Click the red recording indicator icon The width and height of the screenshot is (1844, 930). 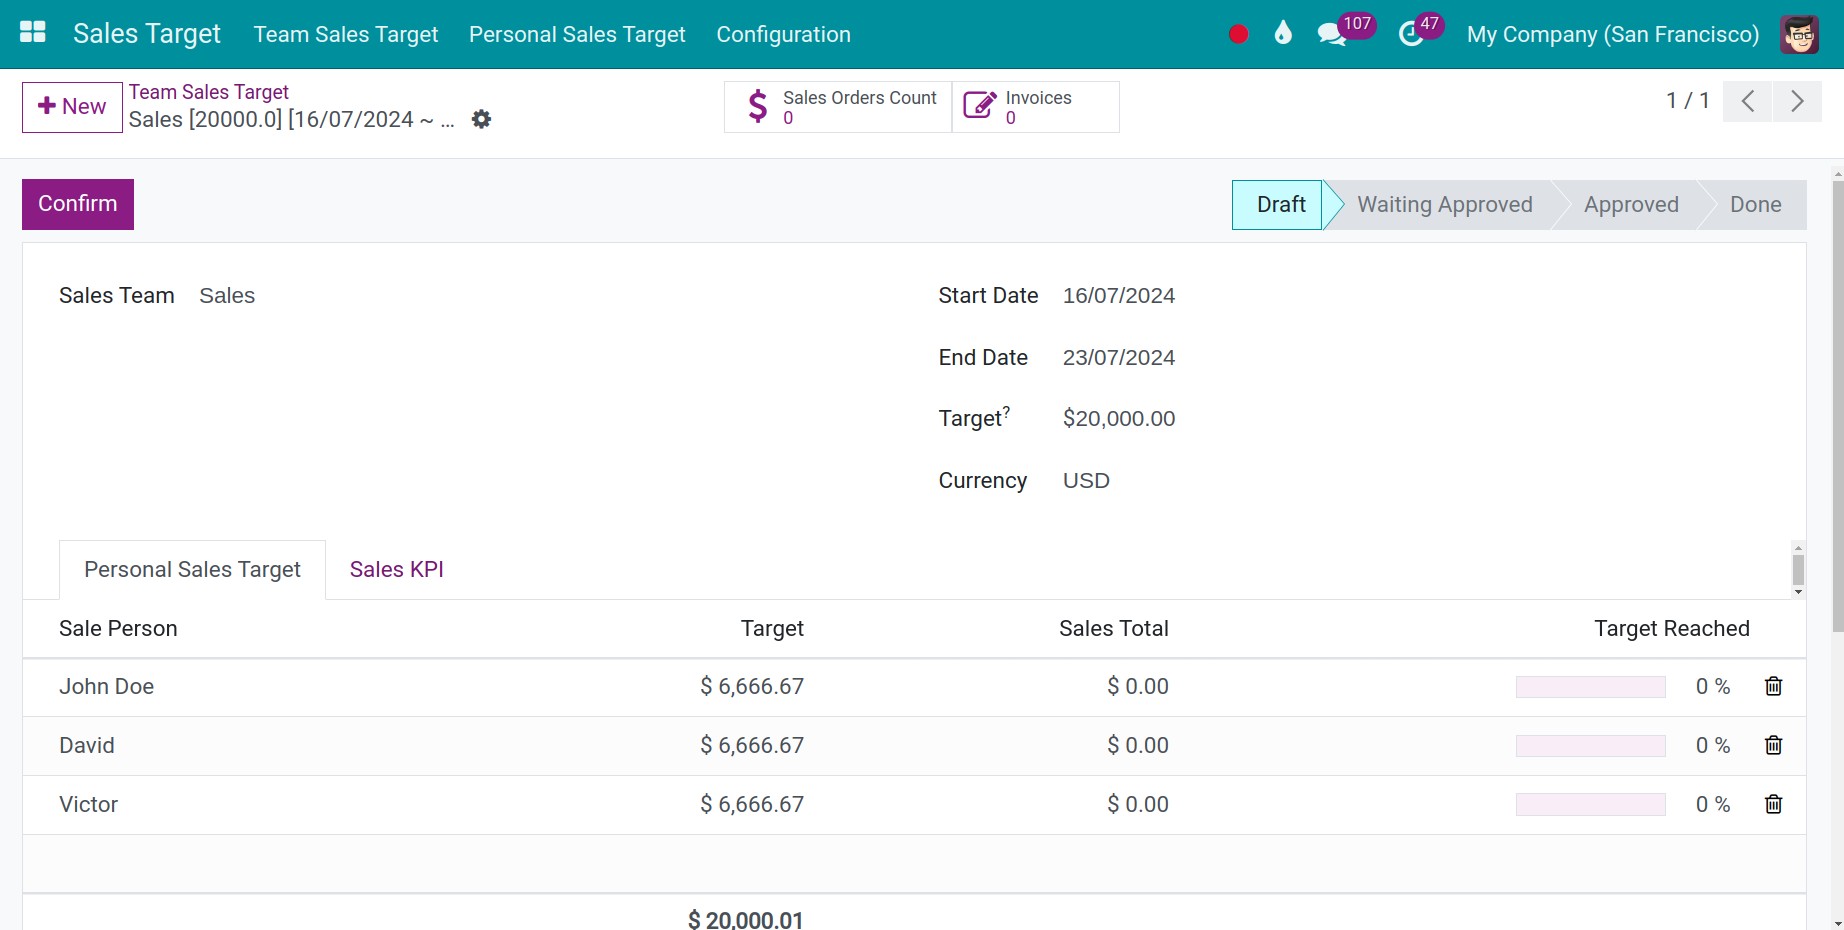(x=1238, y=34)
